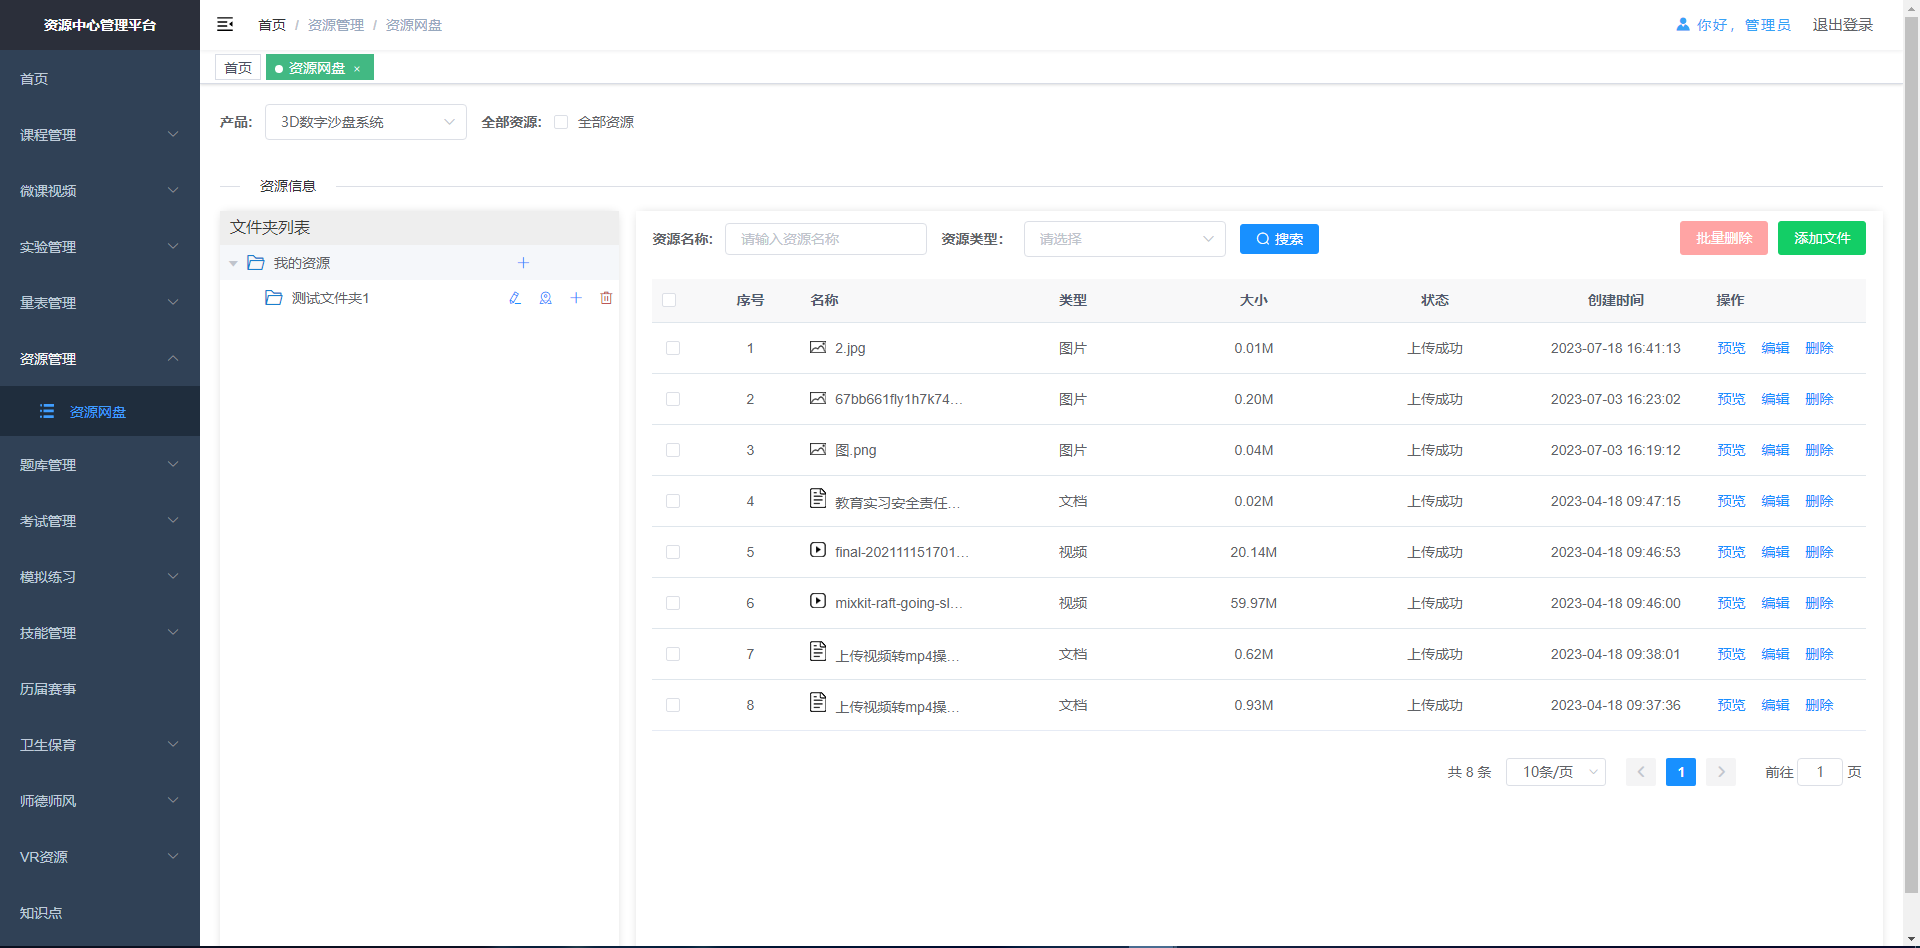
Task: Open 首页 in the sidebar
Action: [x=100, y=78]
